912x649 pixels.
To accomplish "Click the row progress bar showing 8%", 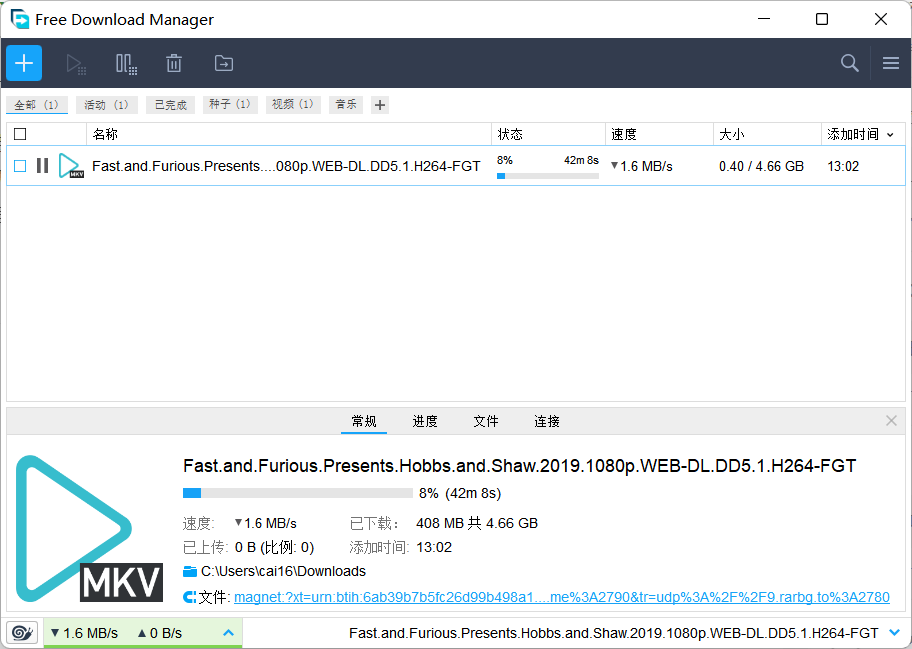I will [548, 176].
